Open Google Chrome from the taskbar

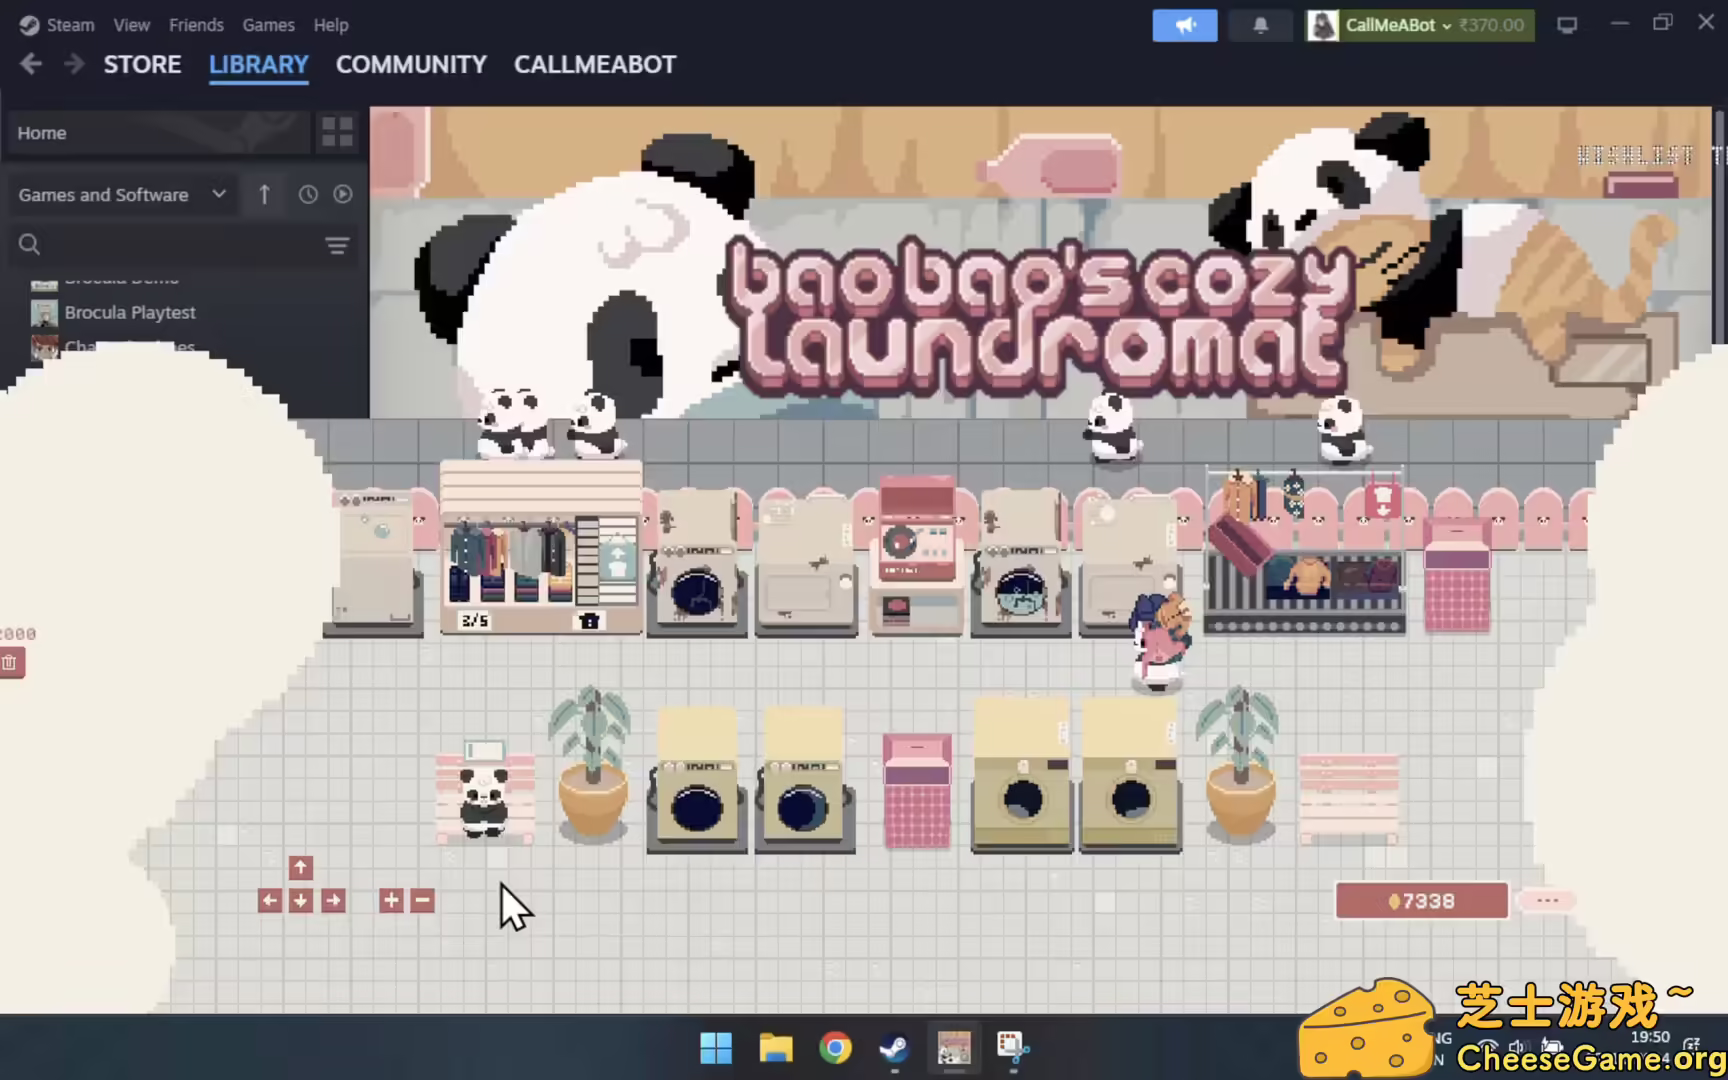click(836, 1048)
